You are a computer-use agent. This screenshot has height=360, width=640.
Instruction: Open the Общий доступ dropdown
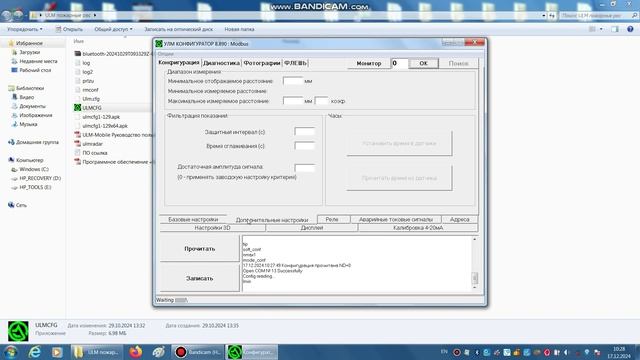[113, 29]
